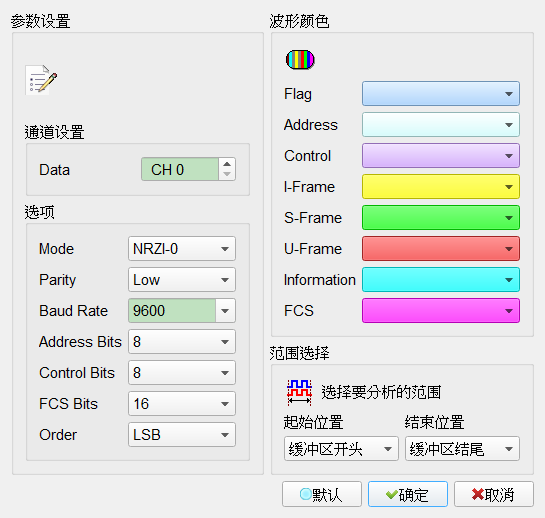Choose the Address waveform color
The image size is (545, 518).
click(441, 124)
